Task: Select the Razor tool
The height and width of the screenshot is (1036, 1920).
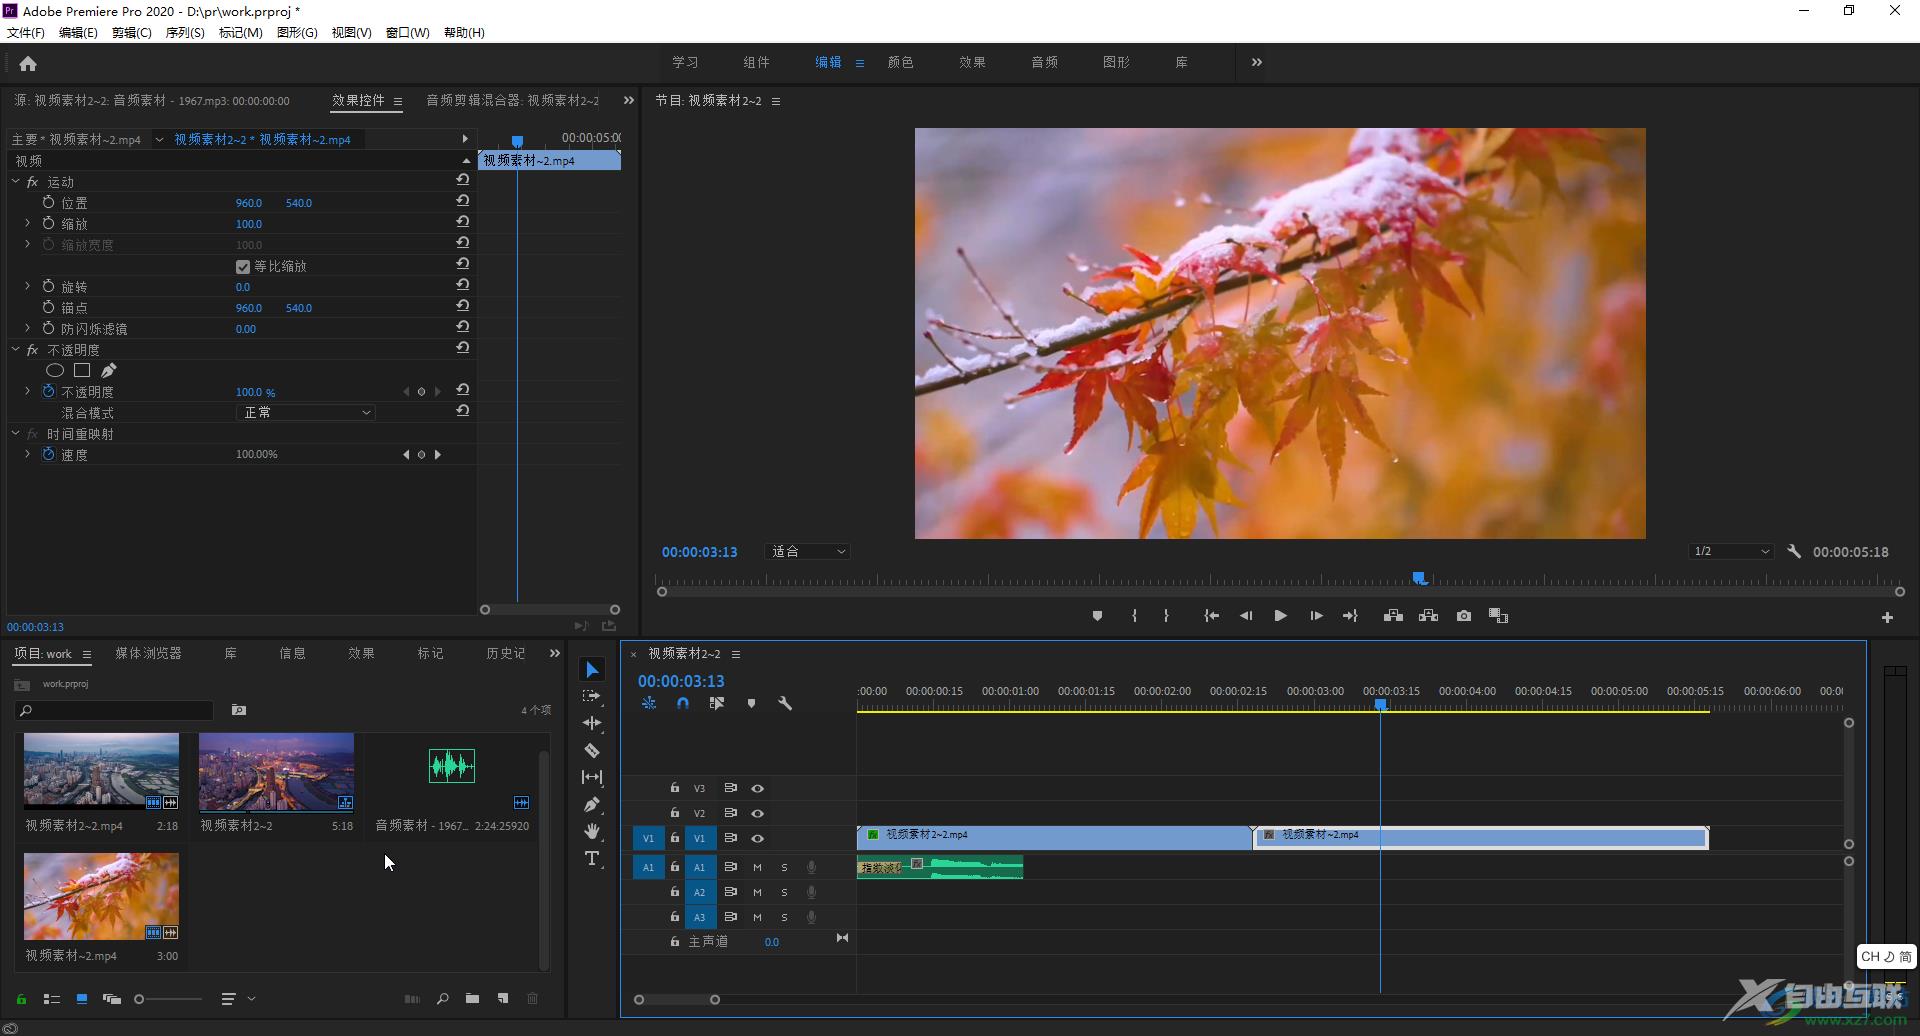Action: 592,750
